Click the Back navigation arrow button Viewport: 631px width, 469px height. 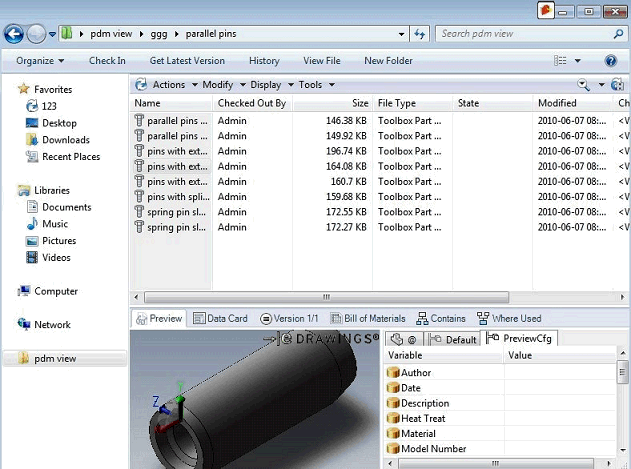[x=14, y=34]
